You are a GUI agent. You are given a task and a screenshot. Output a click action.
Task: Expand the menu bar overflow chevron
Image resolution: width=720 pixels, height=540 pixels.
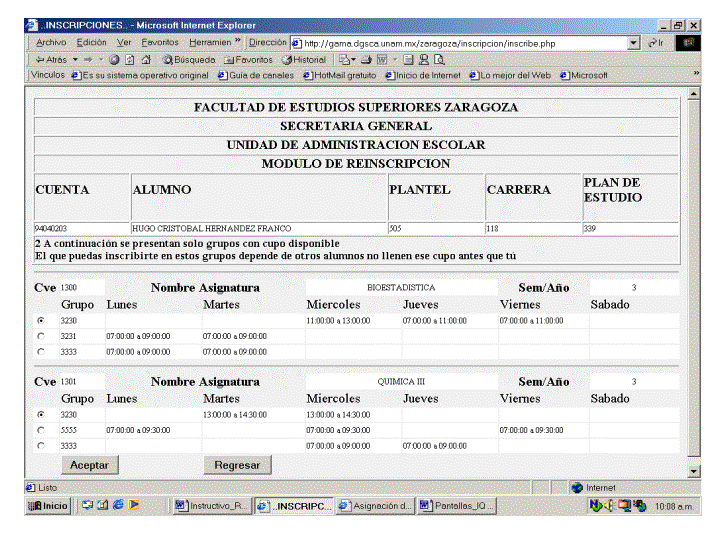click(238, 42)
